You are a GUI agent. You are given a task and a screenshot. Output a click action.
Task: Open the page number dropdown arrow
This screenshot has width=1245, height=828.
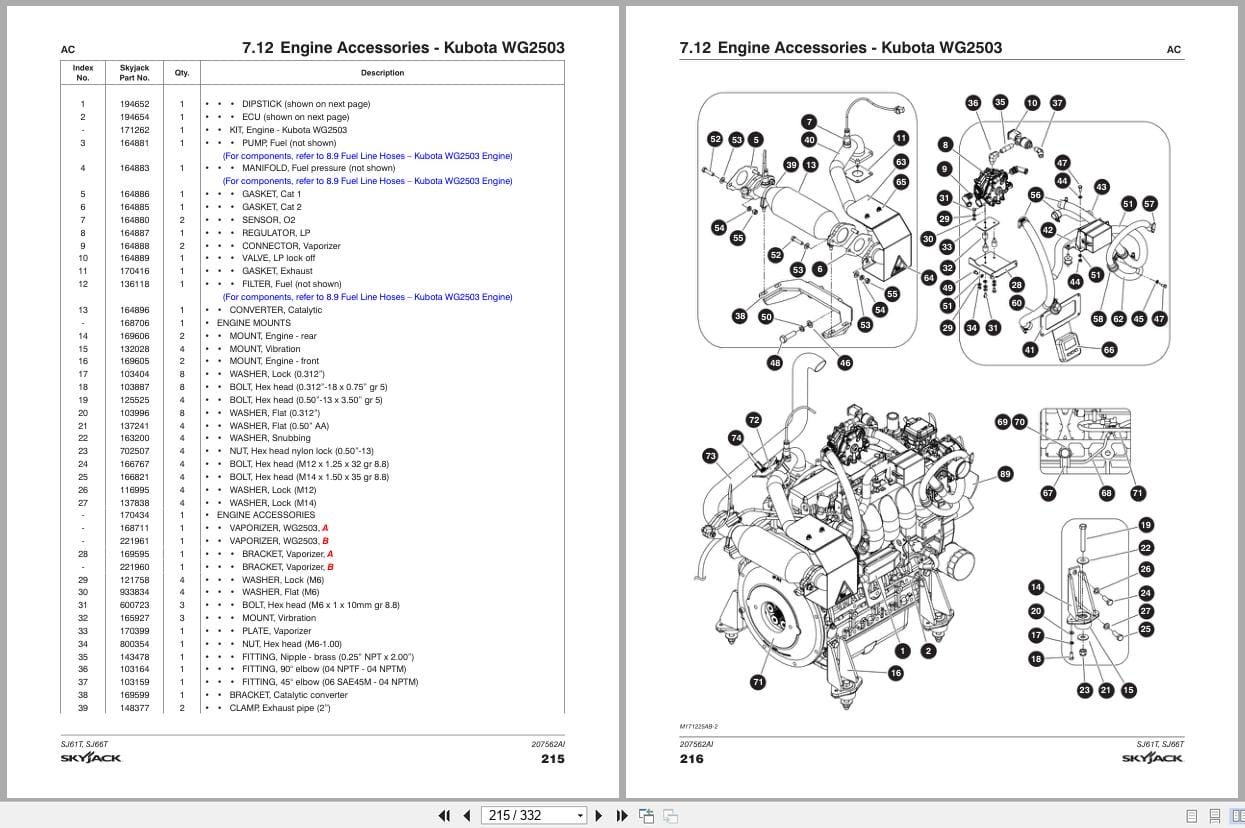[x=580, y=816]
